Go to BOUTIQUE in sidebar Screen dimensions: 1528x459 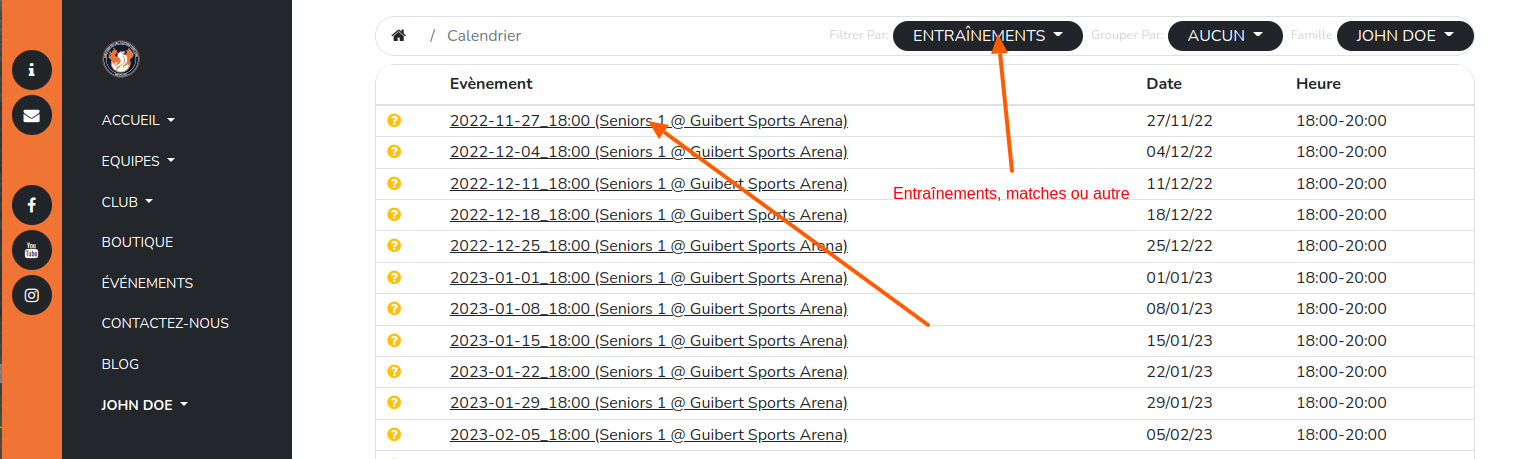pyautogui.click(x=137, y=242)
